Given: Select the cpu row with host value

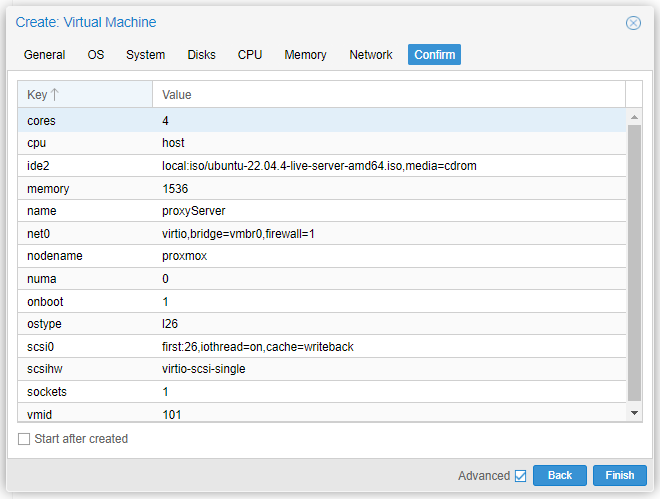Looking at the screenshot, I should pyautogui.click(x=322, y=143).
